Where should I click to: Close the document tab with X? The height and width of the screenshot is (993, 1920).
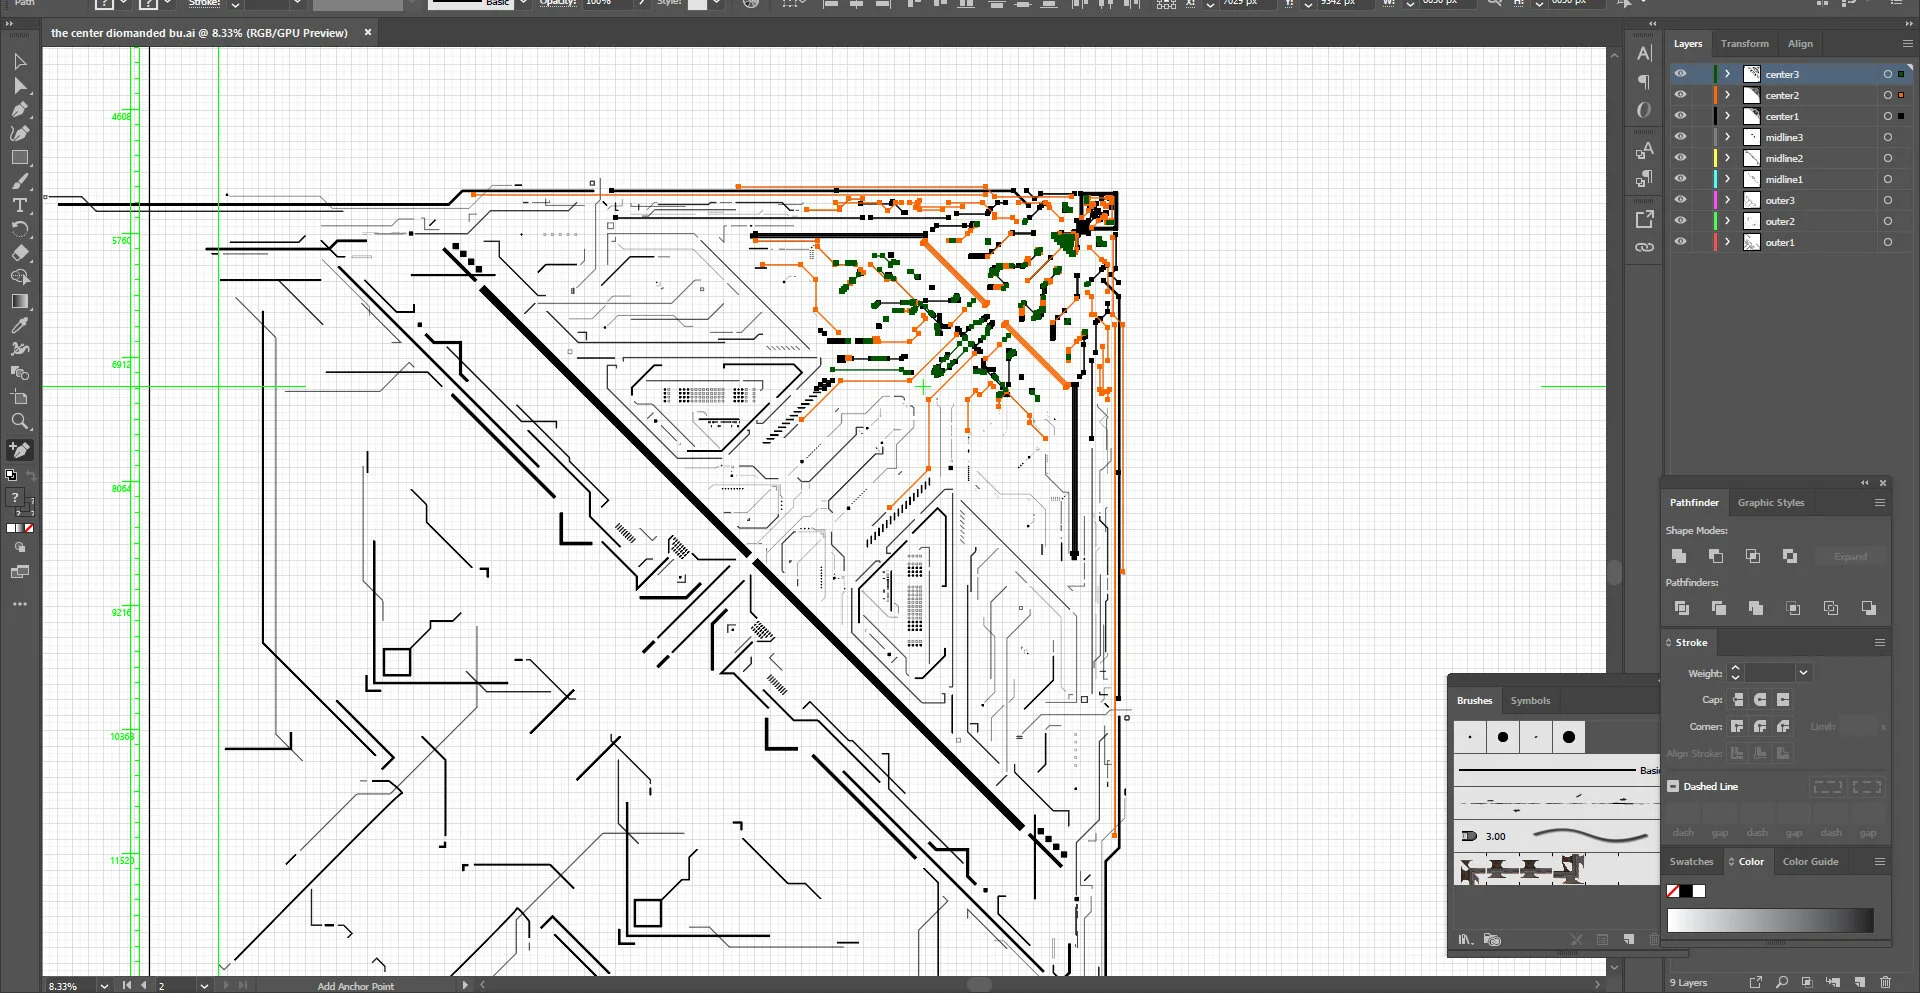pos(368,33)
